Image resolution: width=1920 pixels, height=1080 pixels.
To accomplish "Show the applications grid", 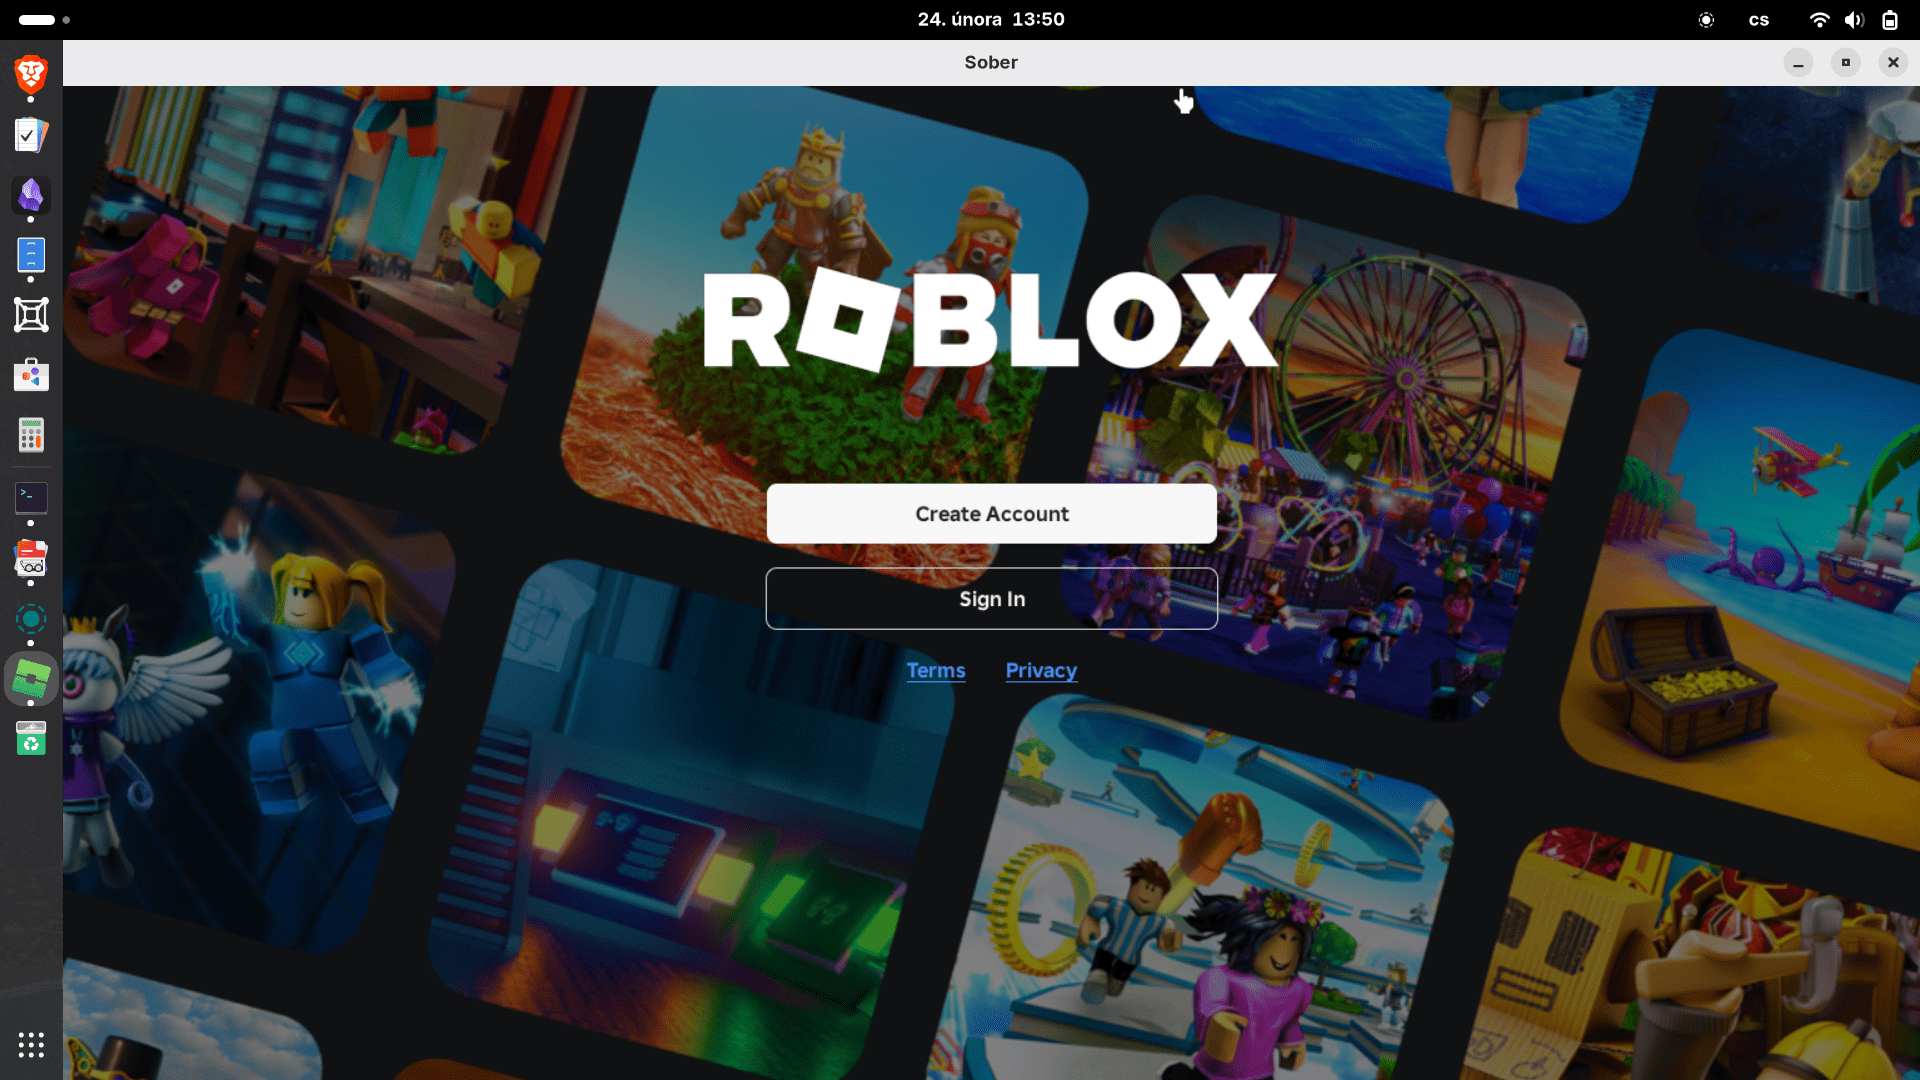I will (31, 1045).
